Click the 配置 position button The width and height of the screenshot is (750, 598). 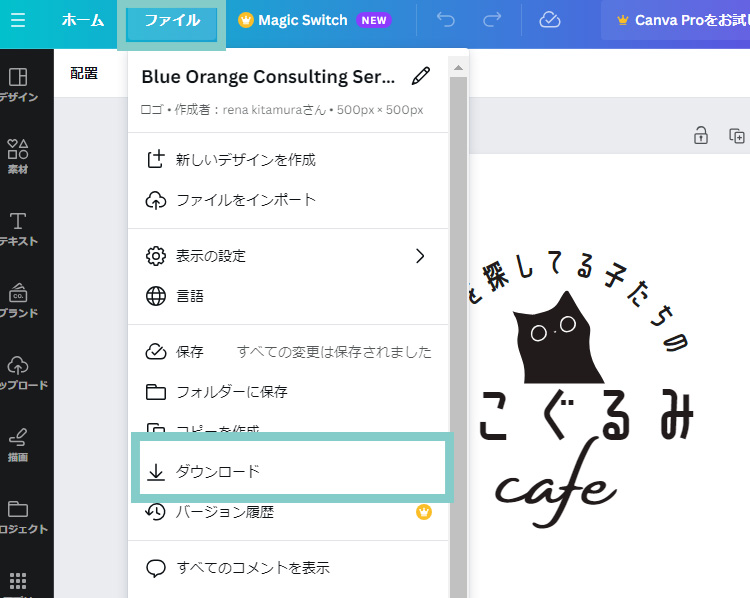(x=84, y=73)
